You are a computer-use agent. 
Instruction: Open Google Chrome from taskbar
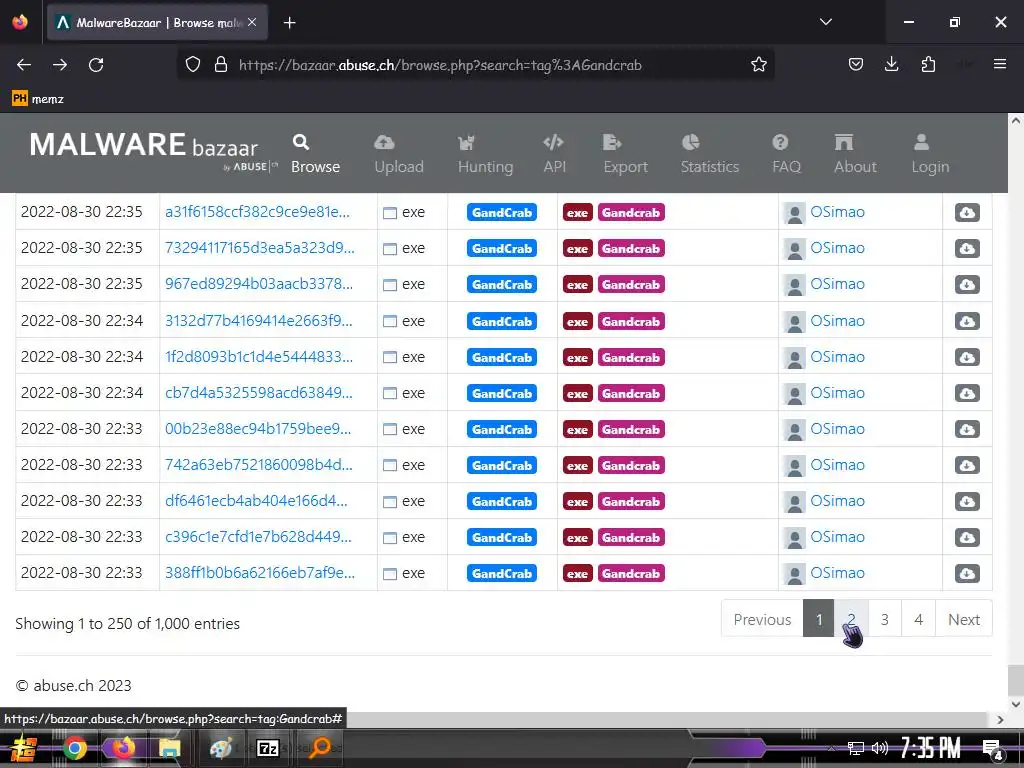tap(74, 748)
